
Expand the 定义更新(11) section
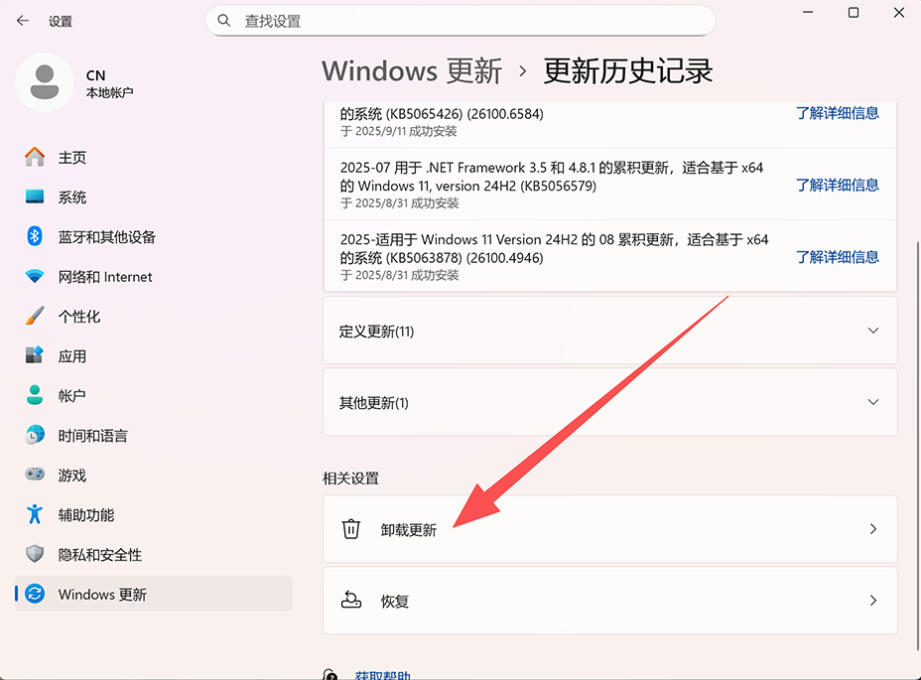(x=873, y=331)
